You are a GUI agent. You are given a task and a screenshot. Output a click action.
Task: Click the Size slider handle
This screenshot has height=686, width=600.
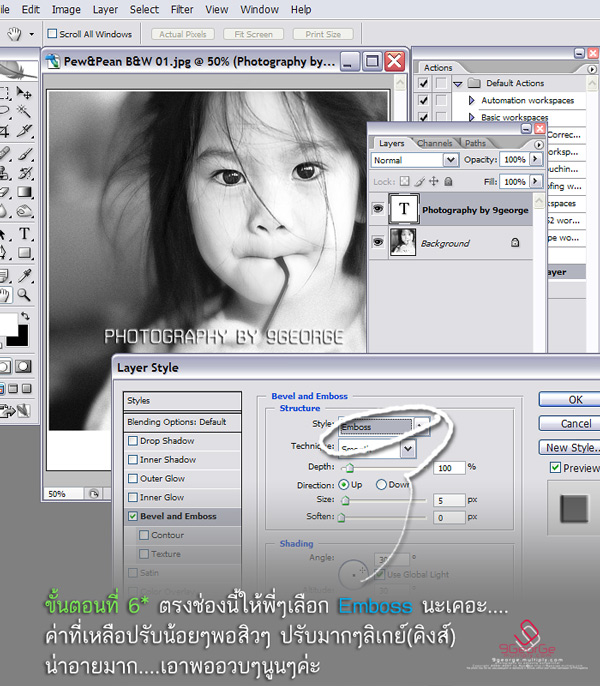click(x=345, y=500)
